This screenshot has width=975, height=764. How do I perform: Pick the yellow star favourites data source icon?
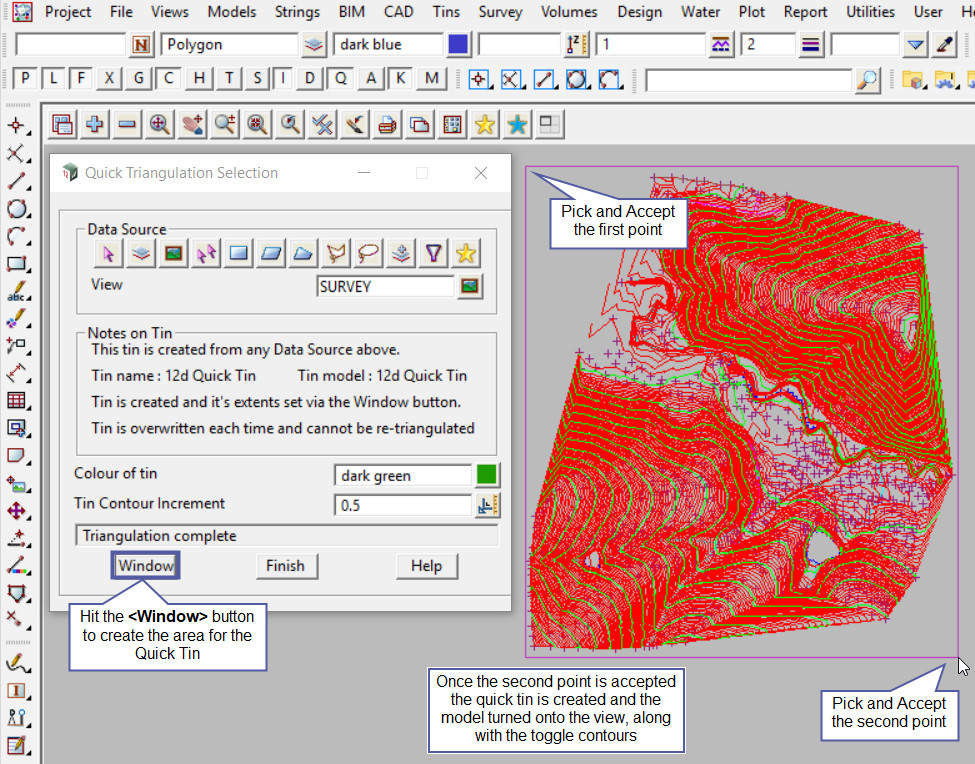point(465,254)
